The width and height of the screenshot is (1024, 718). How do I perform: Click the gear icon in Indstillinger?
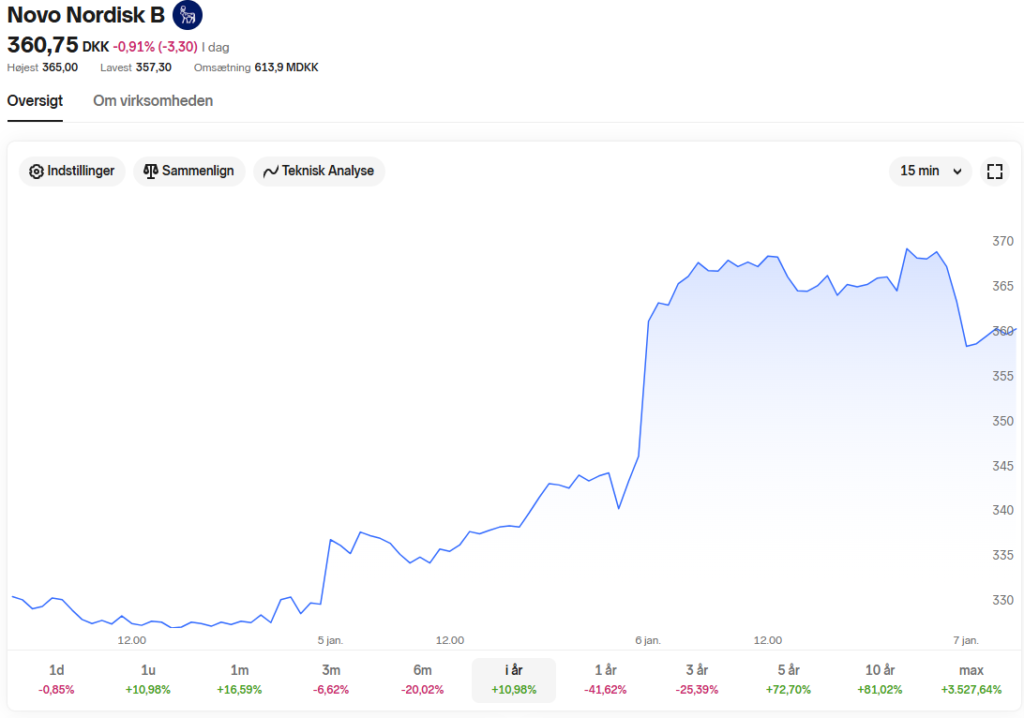(37, 171)
